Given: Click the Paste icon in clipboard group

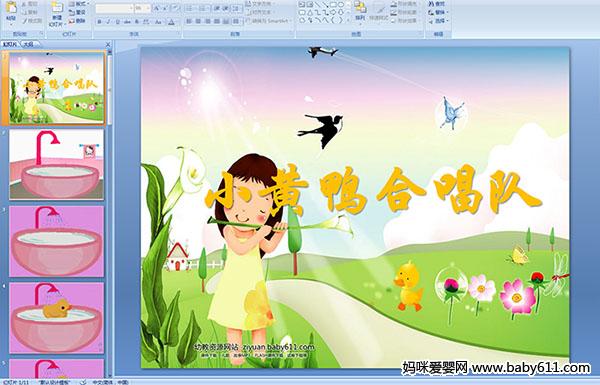Looking at the screenshot, I should [12, 11].
